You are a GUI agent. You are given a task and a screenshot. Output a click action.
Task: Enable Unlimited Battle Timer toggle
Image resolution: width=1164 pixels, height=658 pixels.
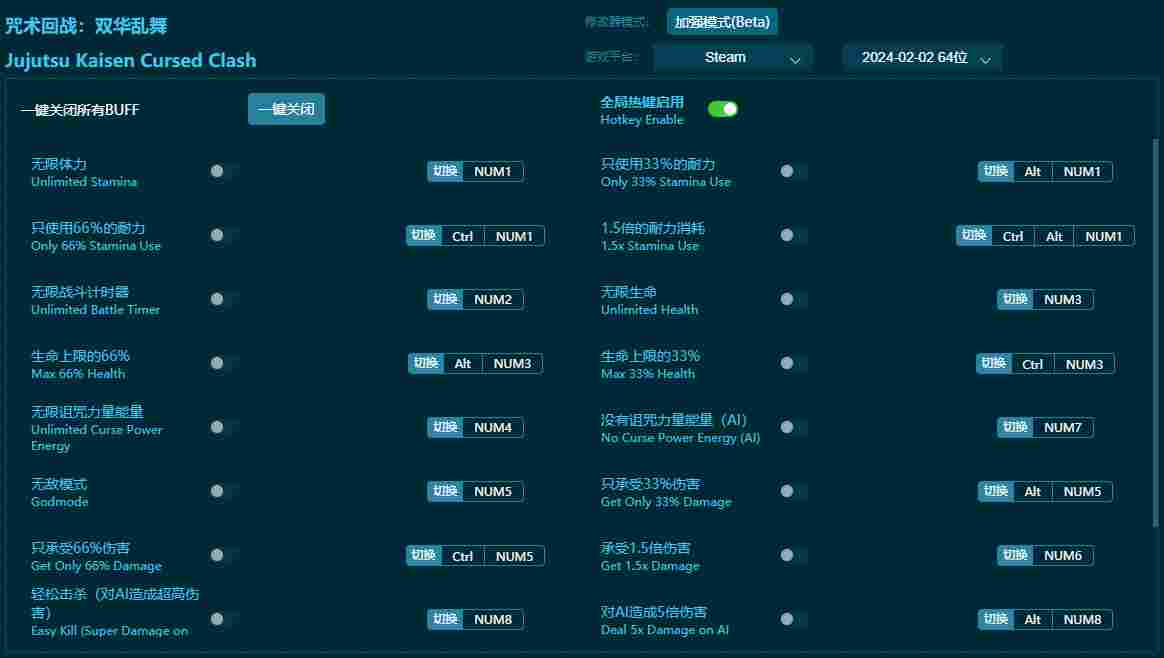(x=223, y=299)
